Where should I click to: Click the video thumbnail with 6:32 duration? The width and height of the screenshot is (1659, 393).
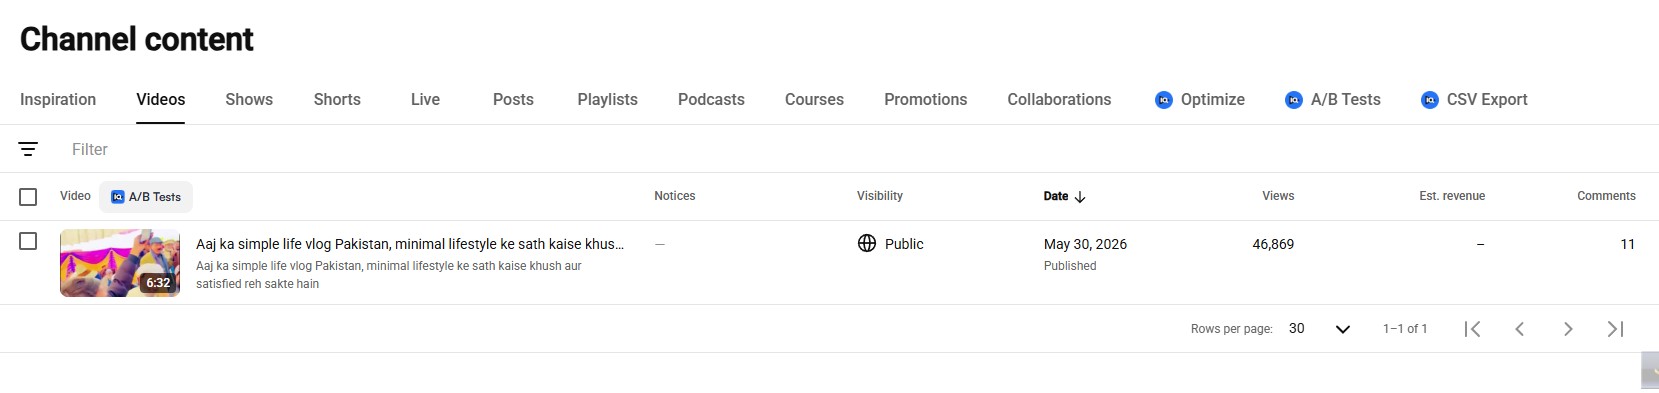click(x=120, y=263)
